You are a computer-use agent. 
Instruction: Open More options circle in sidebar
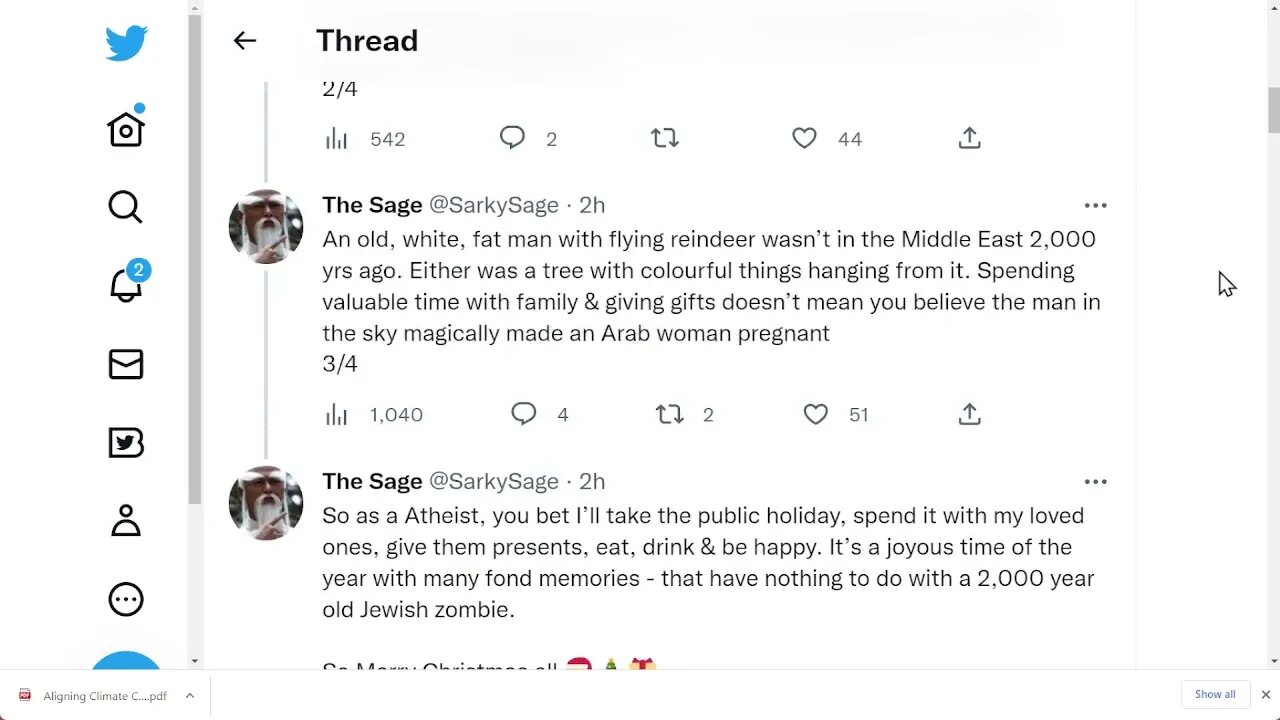tap(126, 599)
